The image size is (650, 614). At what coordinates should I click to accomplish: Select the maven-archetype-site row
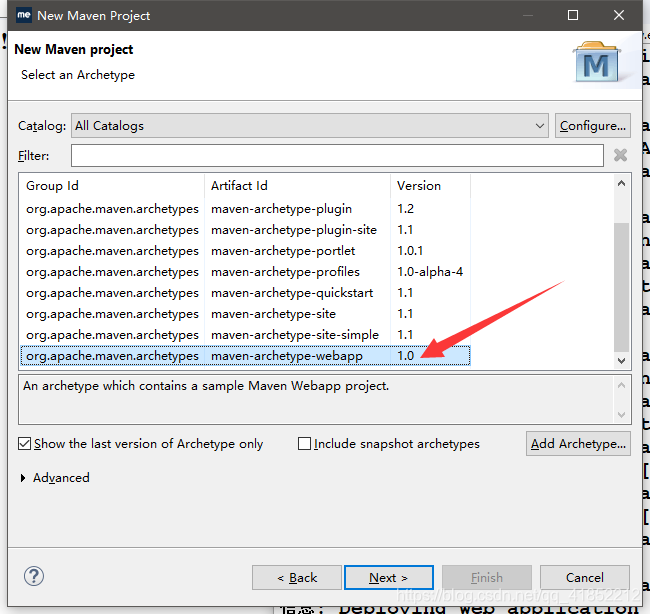click(x=245, y=314)
